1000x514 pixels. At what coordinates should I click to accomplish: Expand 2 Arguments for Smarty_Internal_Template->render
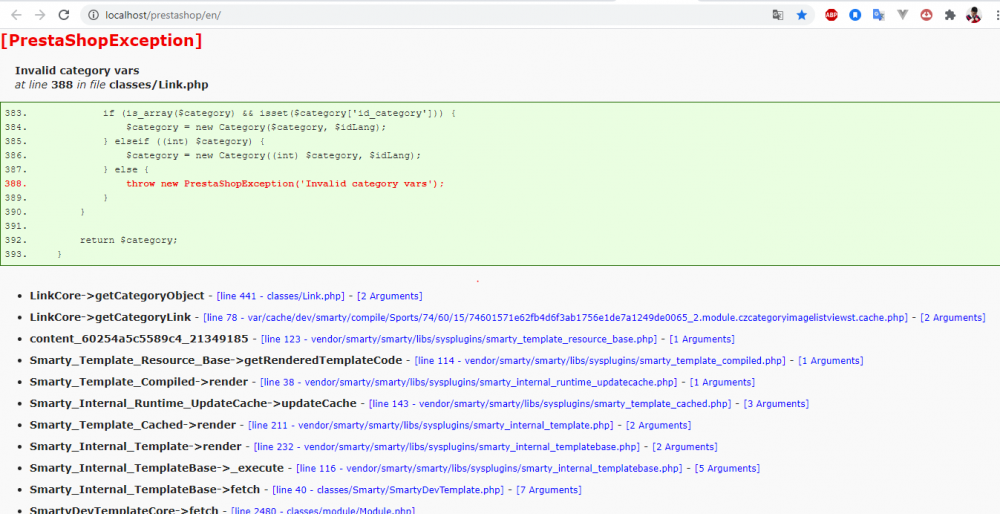click(684, 447)
